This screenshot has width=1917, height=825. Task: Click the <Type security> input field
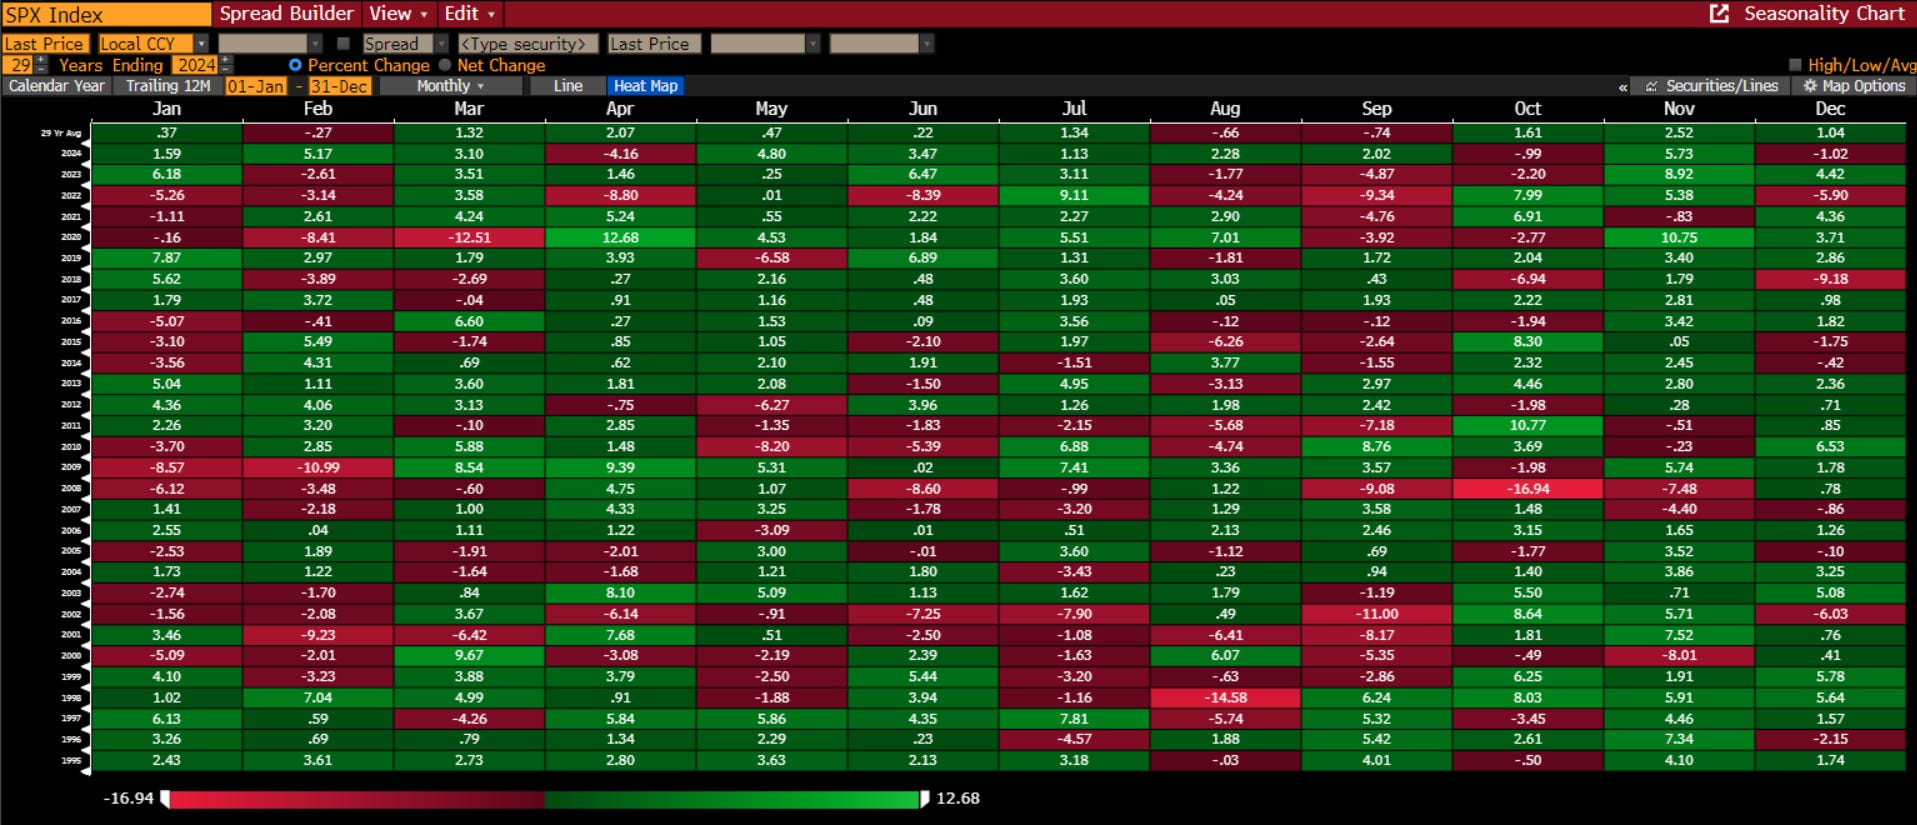[x=528, y=44]
